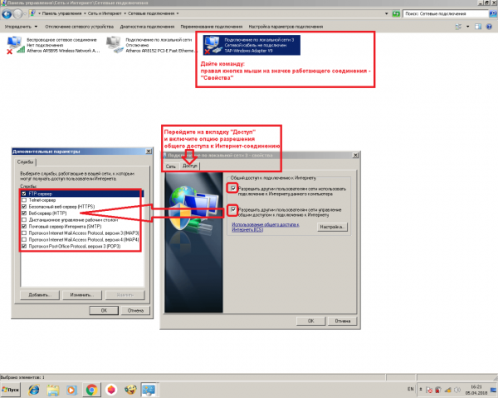Click Диагностика подключения command
This screenshot has height=398, width=498.
pyautogui.click(x=147, y=27)
